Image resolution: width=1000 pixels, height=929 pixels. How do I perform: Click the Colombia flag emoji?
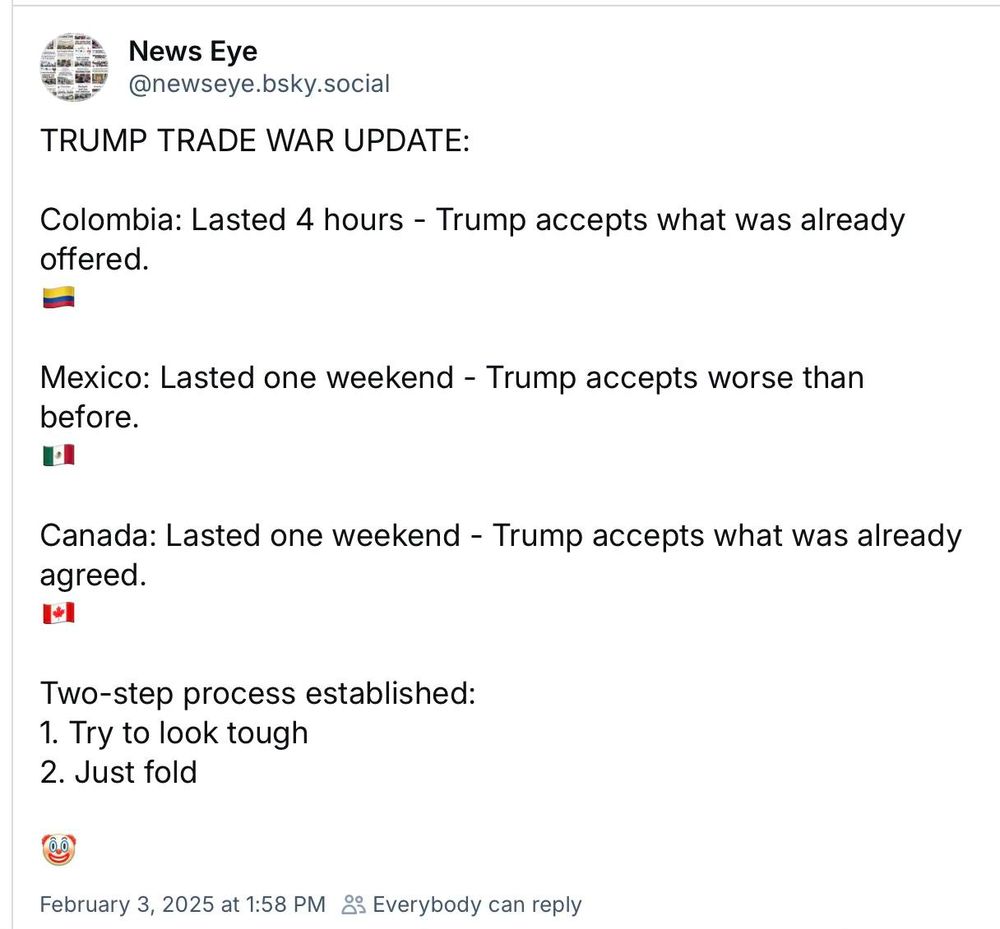[x=58, y=297]
